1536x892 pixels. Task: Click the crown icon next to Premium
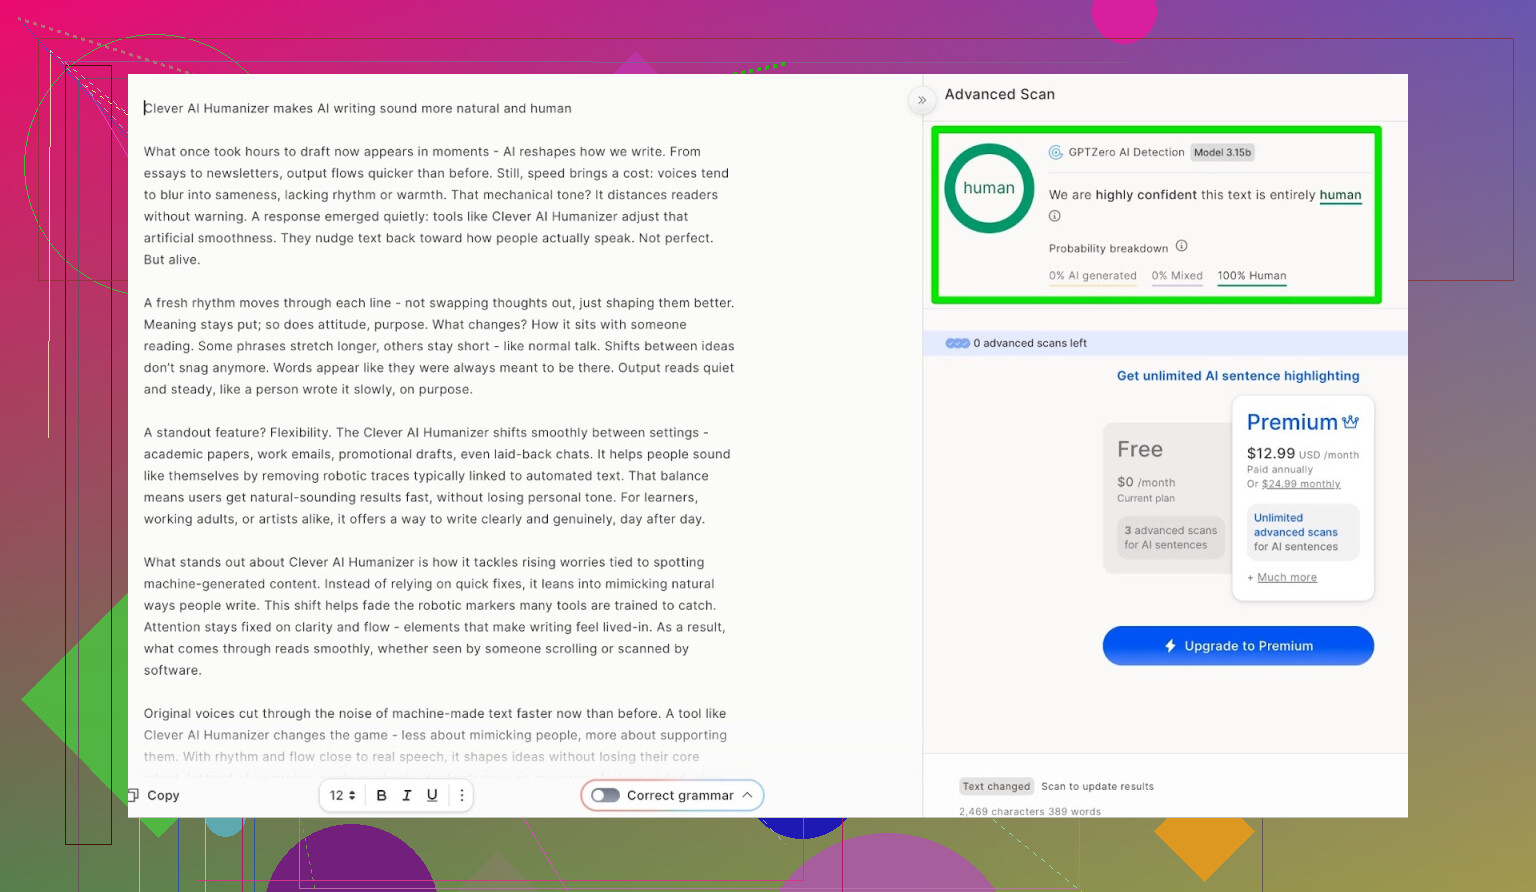(1350, 422)
